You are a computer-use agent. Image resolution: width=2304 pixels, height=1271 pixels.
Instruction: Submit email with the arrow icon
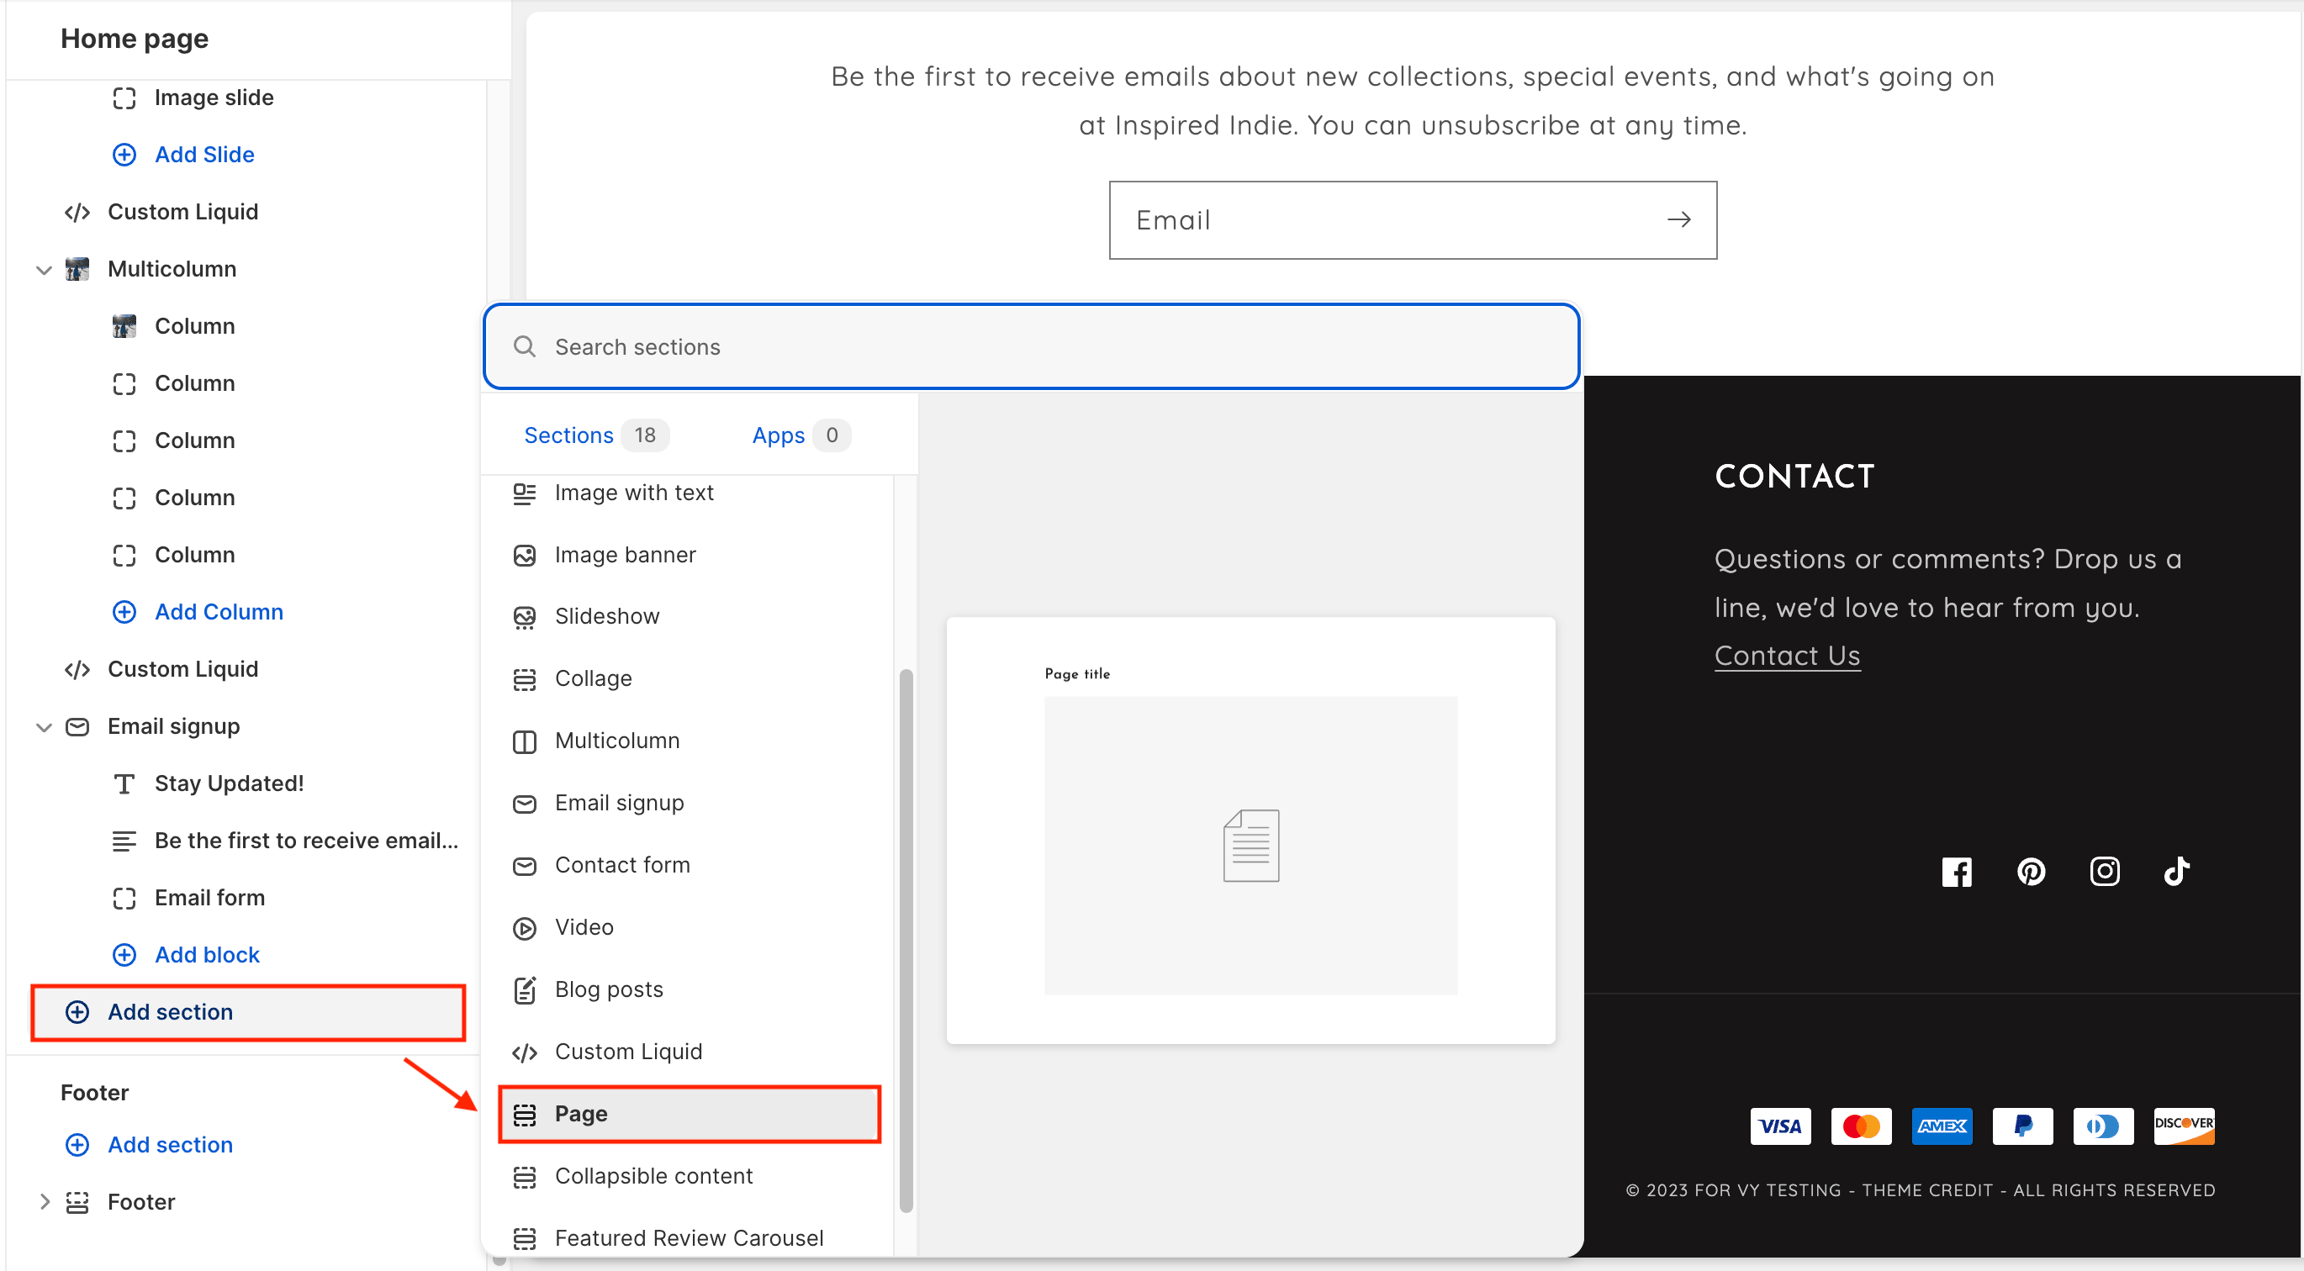pyautogui.click(x=1679, y=220)
